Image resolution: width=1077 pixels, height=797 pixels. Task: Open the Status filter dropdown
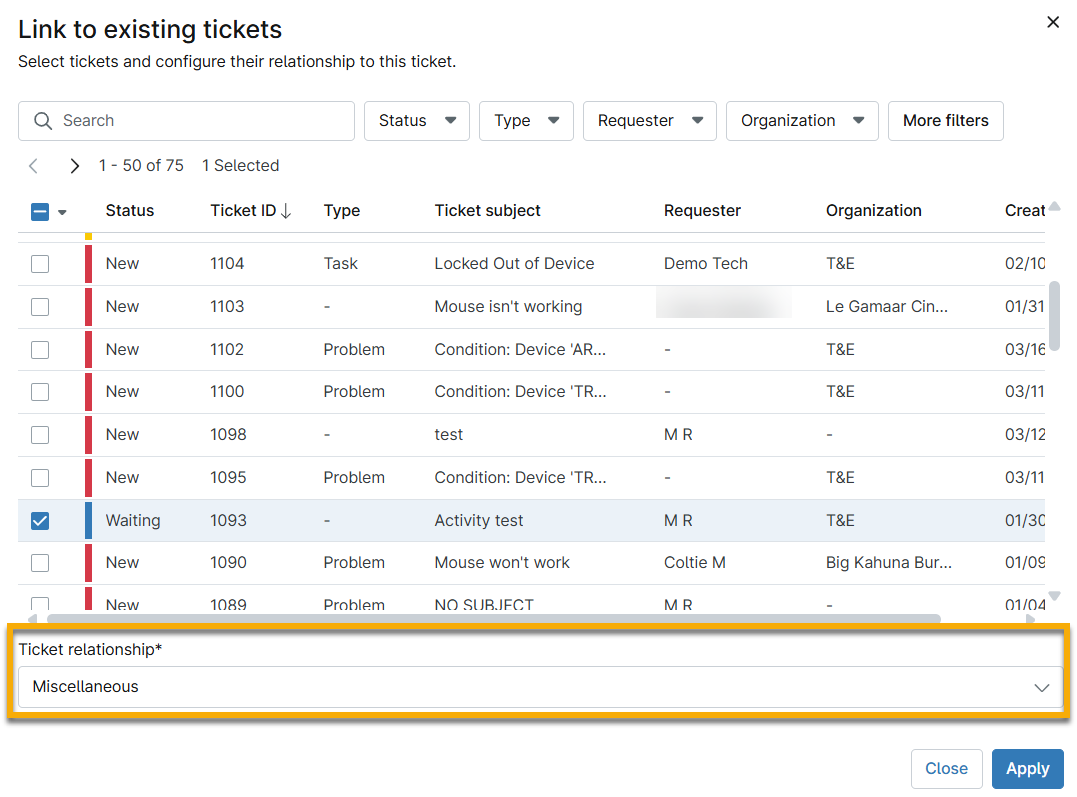pos(416,121)
